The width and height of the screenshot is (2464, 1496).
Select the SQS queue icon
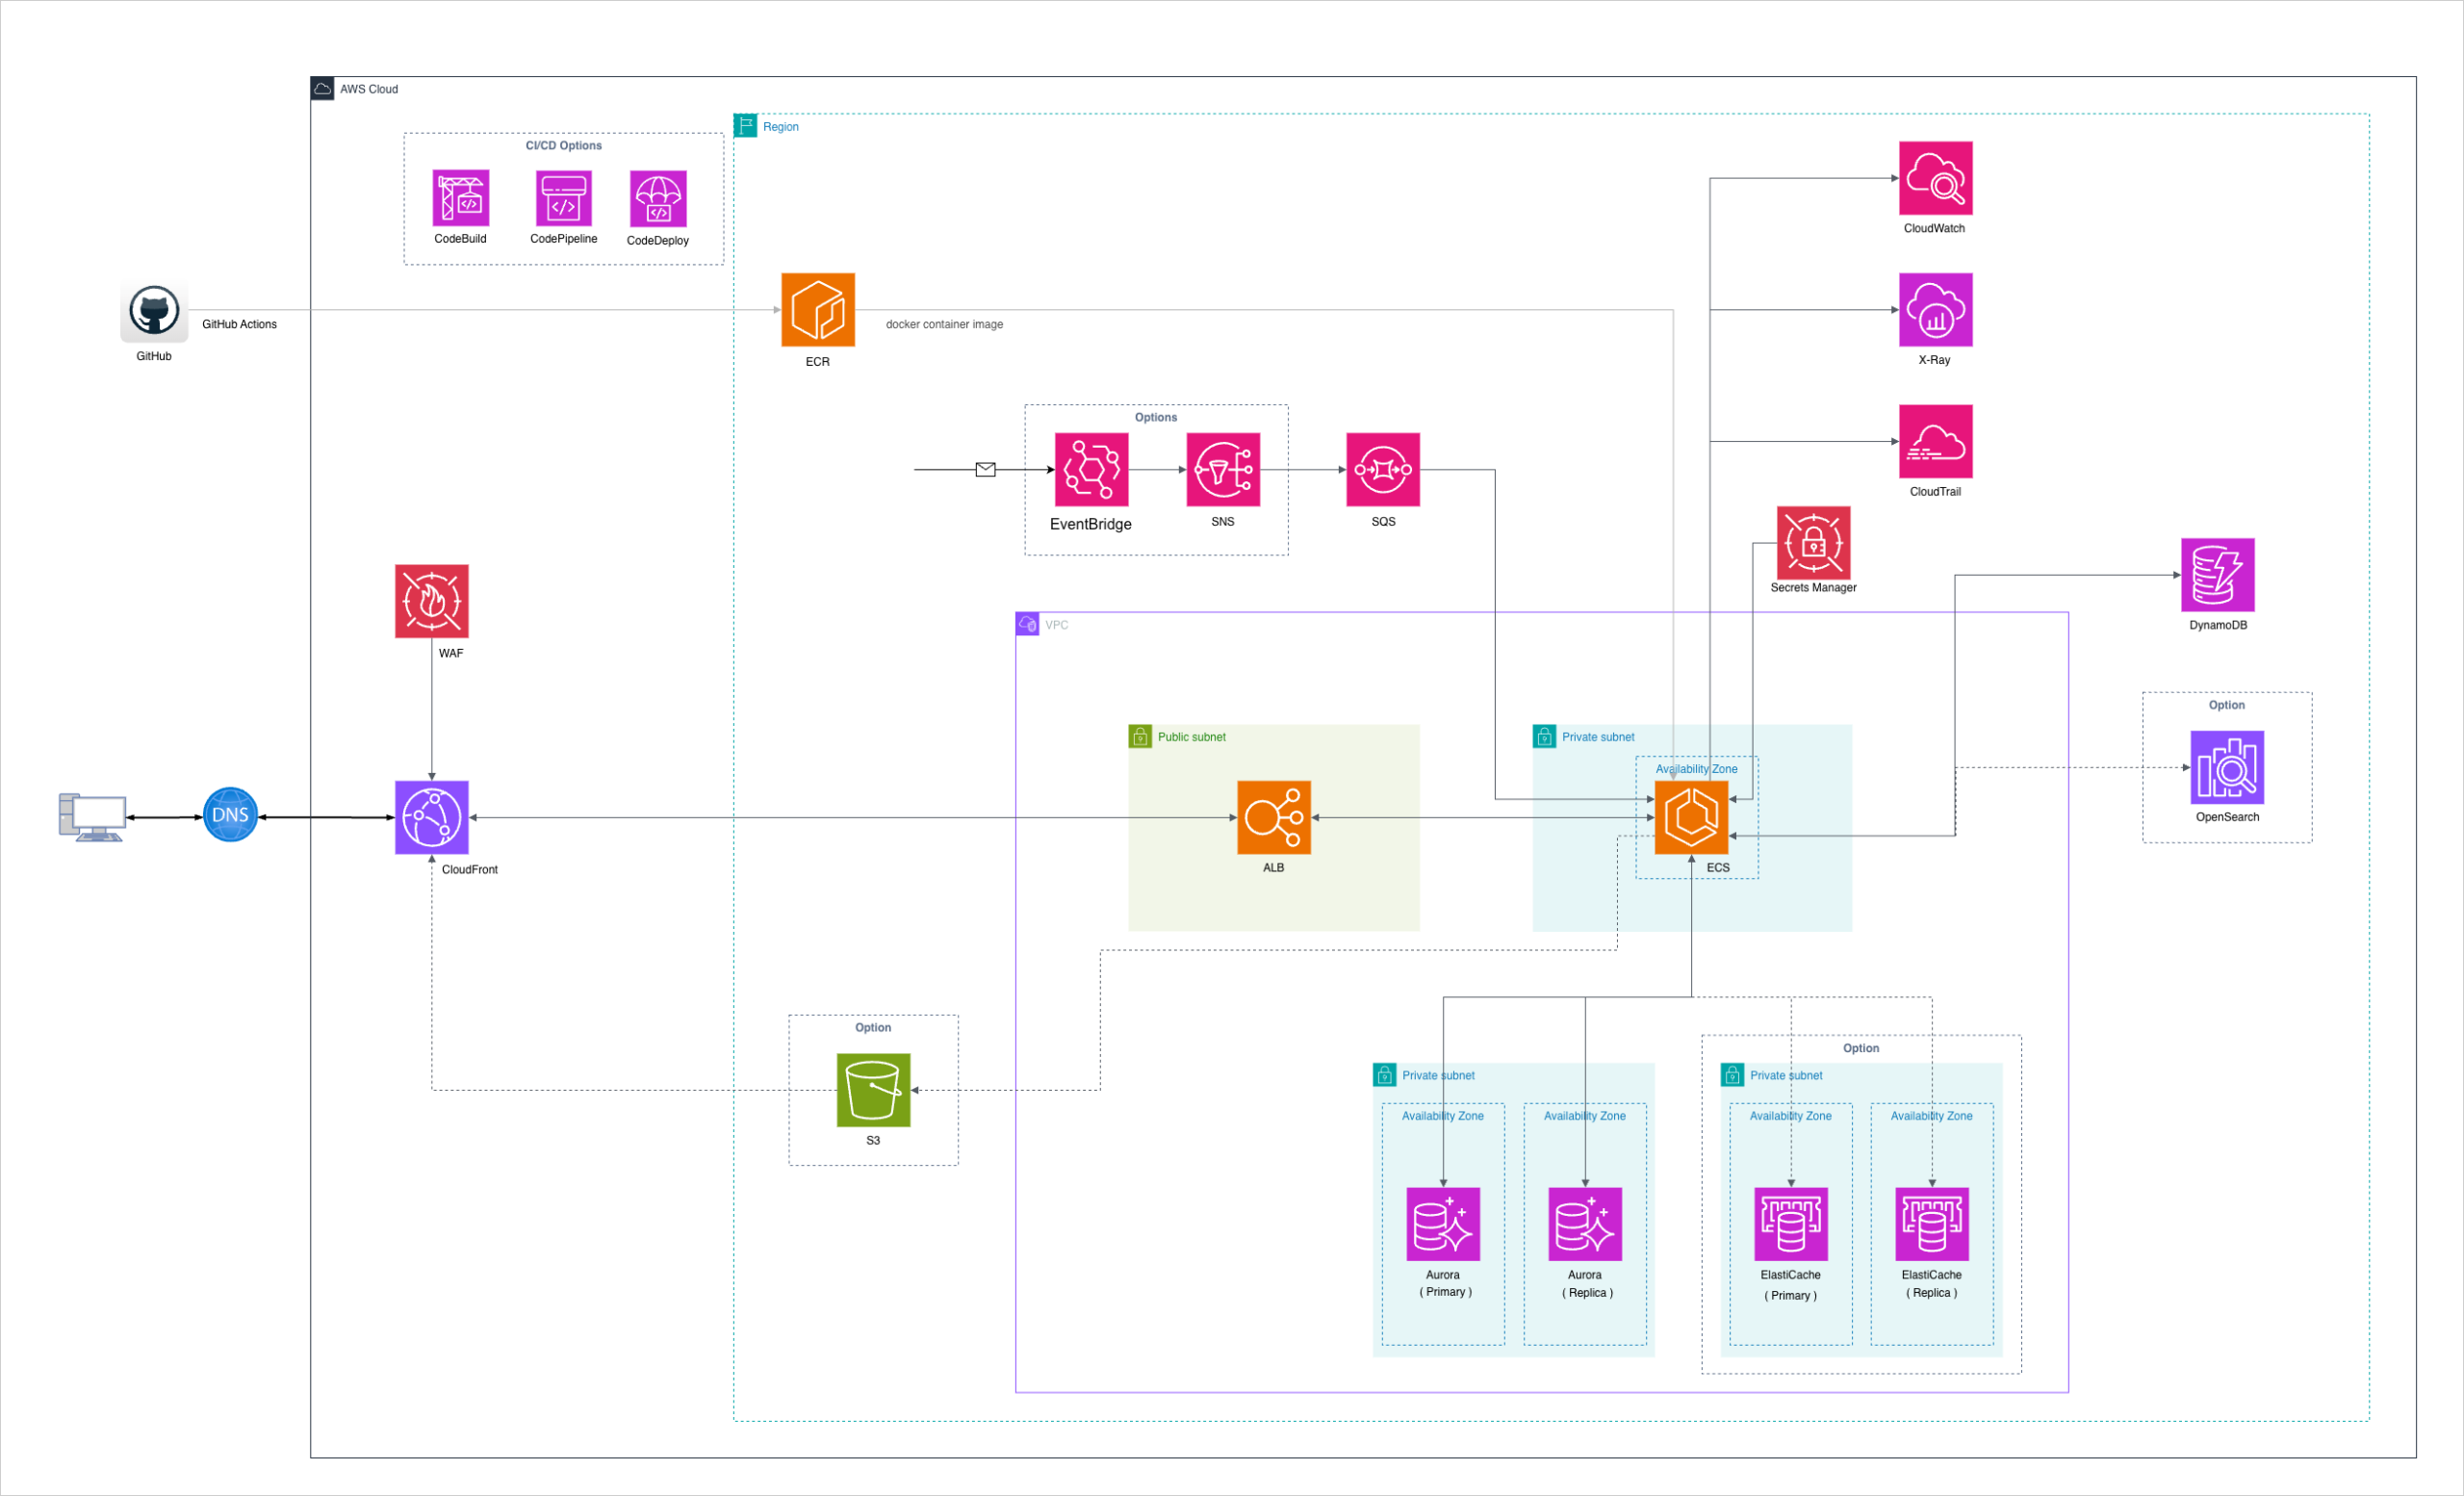[1382, 469]
